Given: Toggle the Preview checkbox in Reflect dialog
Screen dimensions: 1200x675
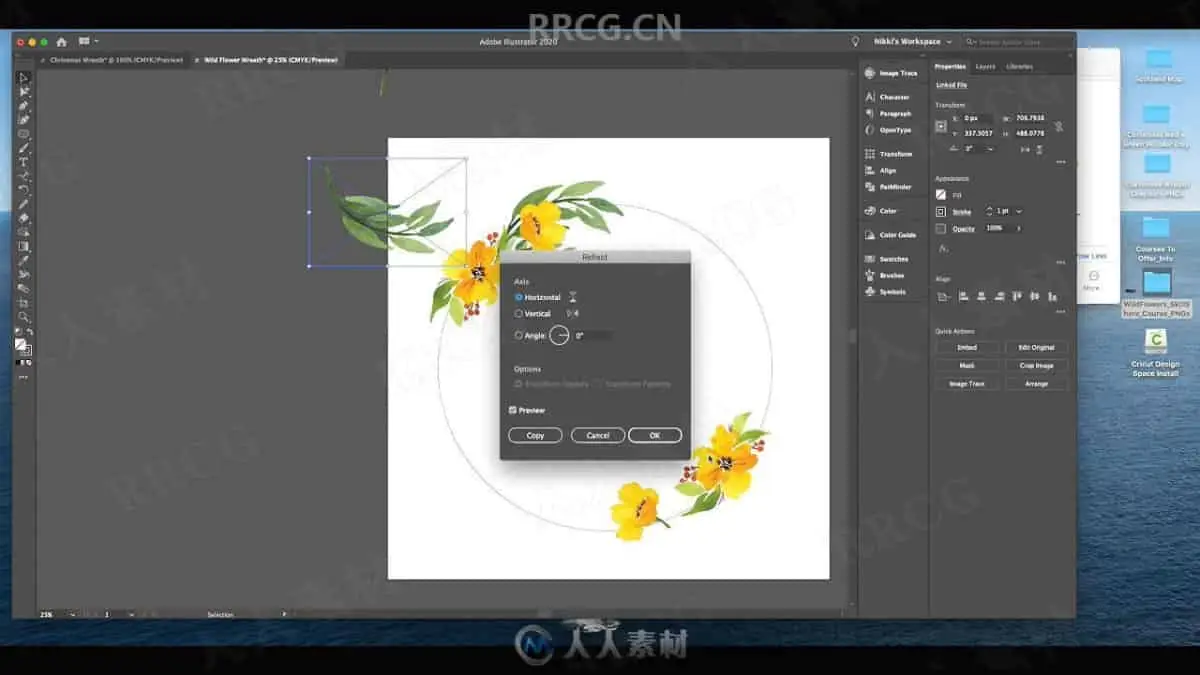Looking at the screenshot, I should click(513, 410).
